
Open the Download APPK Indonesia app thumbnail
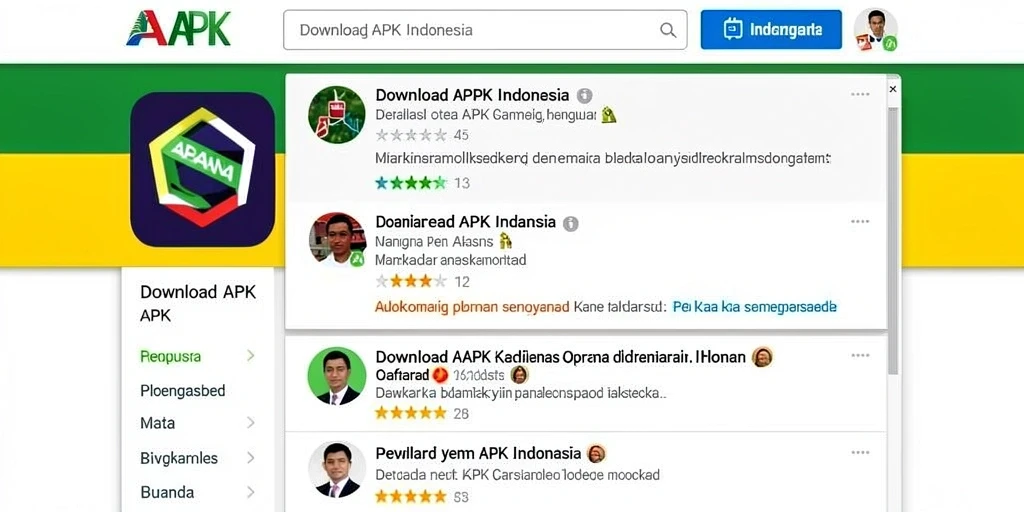click(336, 114)
